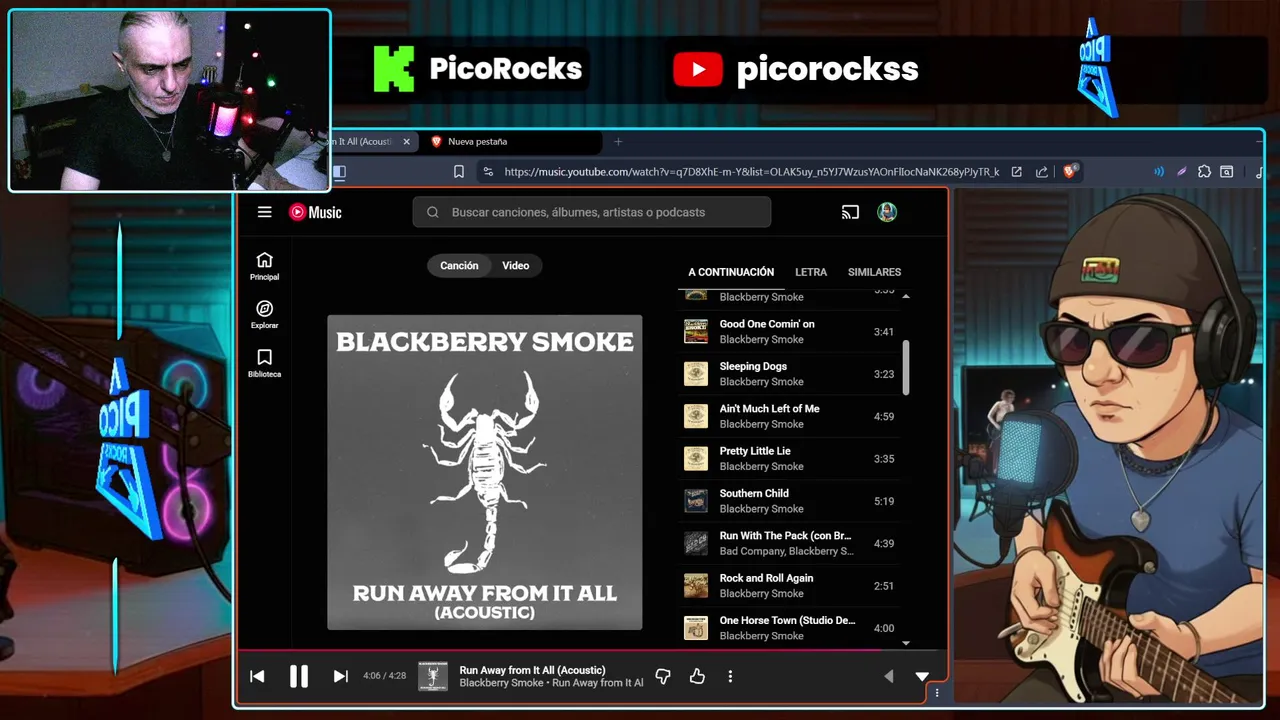Click Rock and Roll Again thumbnail
The width and height of the screenshot is (1280, 720).
point(696,585)
